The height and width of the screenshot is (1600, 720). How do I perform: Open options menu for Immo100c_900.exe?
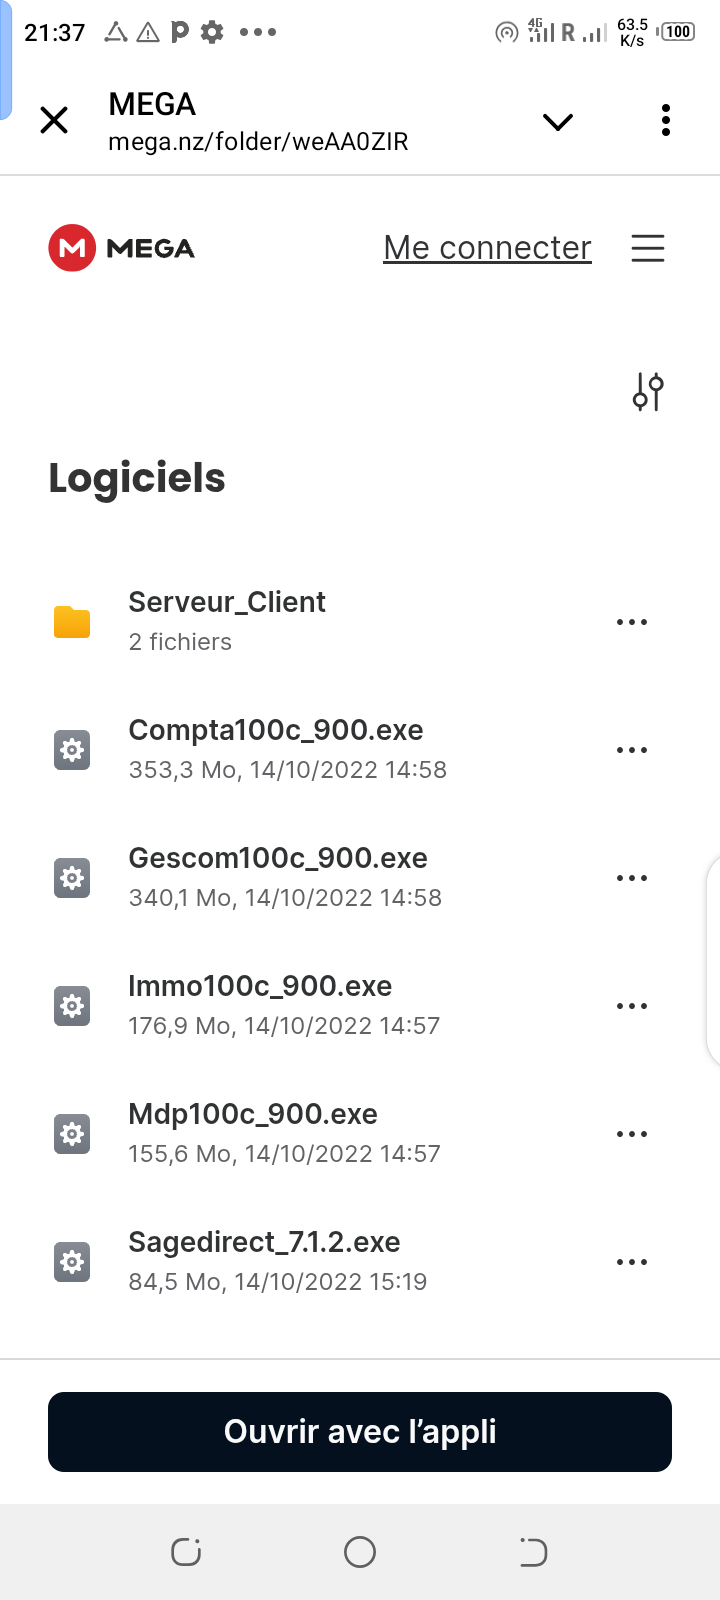click(632, 1006)
